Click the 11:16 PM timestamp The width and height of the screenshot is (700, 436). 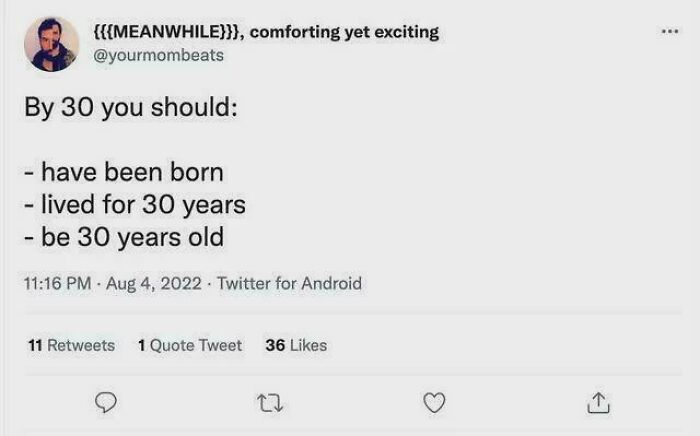click(56, 284)
